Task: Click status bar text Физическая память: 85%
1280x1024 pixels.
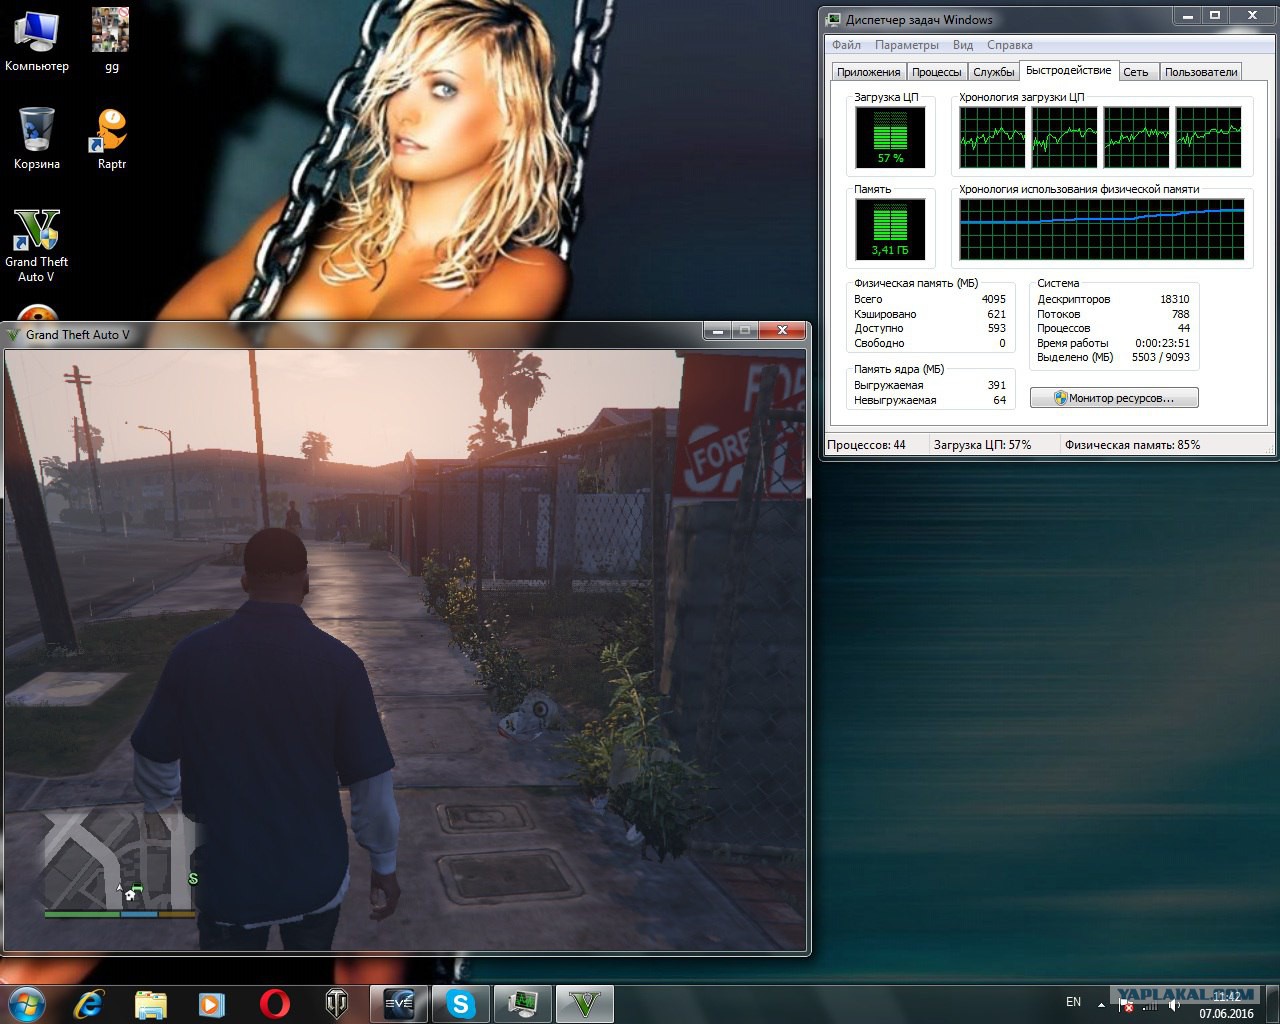Action: 1132,445
